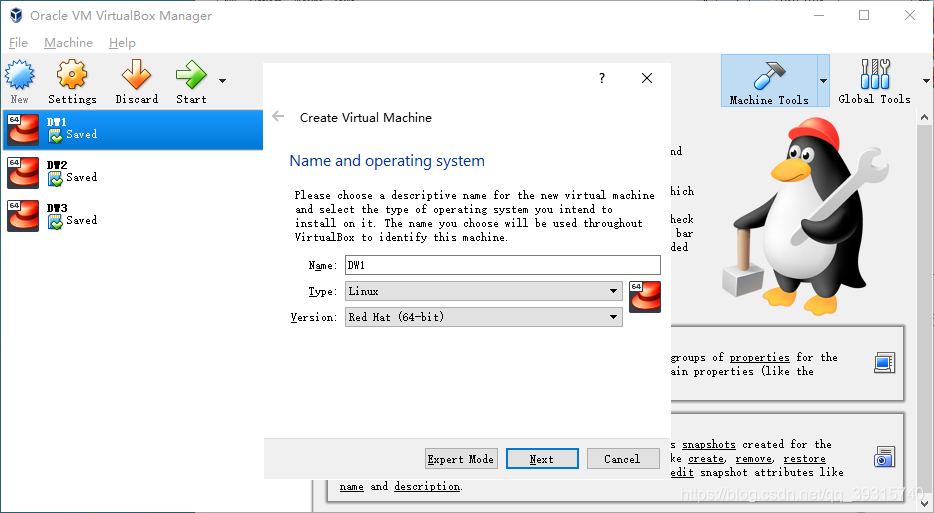This screenshot has height=513, width=934.
Task: Minimize the VirtualBox Manager window
Action: click(819, 15)
